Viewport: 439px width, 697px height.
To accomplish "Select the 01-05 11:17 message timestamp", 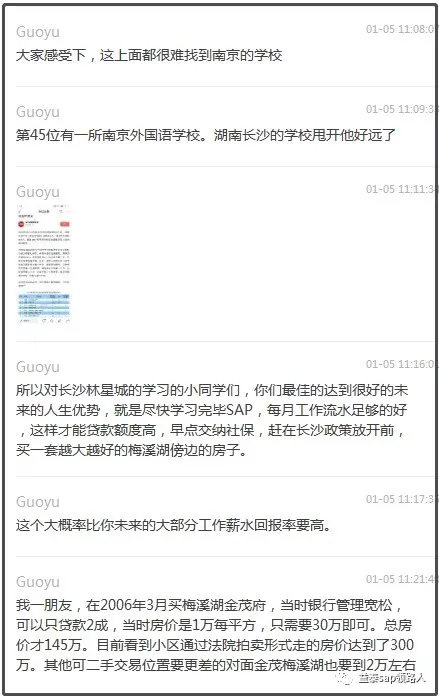I will click(400, 499).
